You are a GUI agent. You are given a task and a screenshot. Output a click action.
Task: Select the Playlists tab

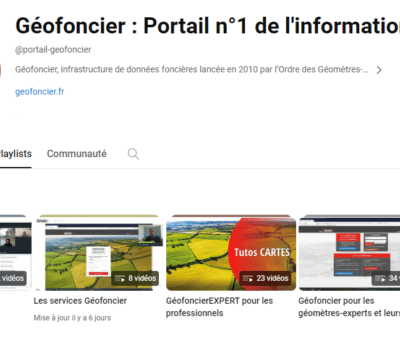(x=15, y=154)
